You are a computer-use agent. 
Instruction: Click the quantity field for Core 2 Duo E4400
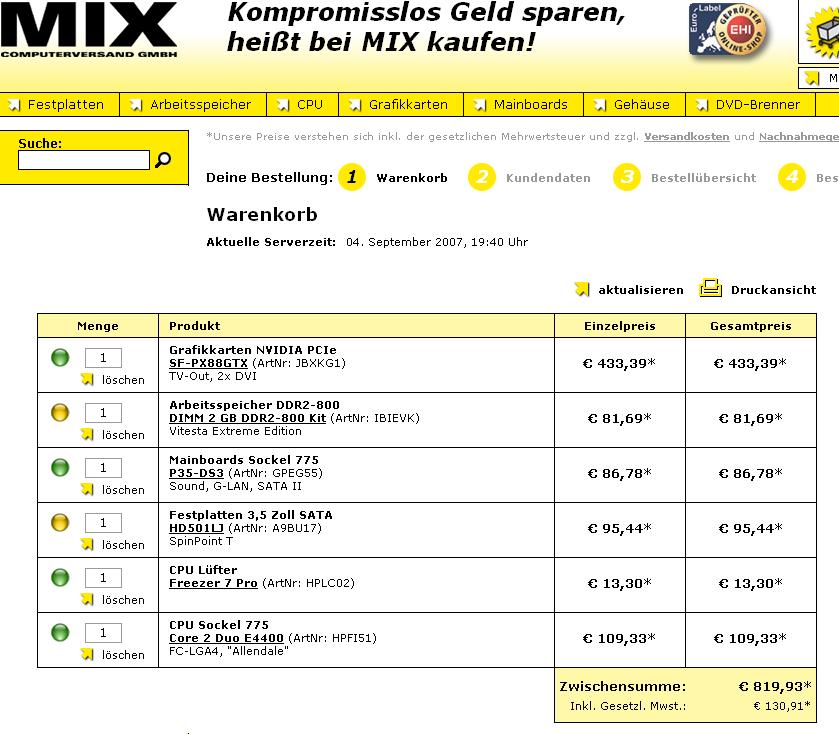pyautogui.click(x=103, y=633)
